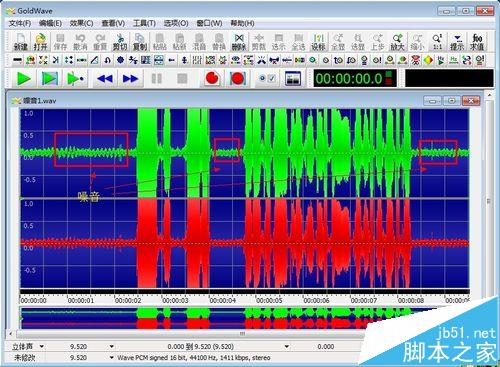Click the 缩小 (Zoom out) toolbar icon
This screenshot has height=367, width=500.
tap(417, 42)
